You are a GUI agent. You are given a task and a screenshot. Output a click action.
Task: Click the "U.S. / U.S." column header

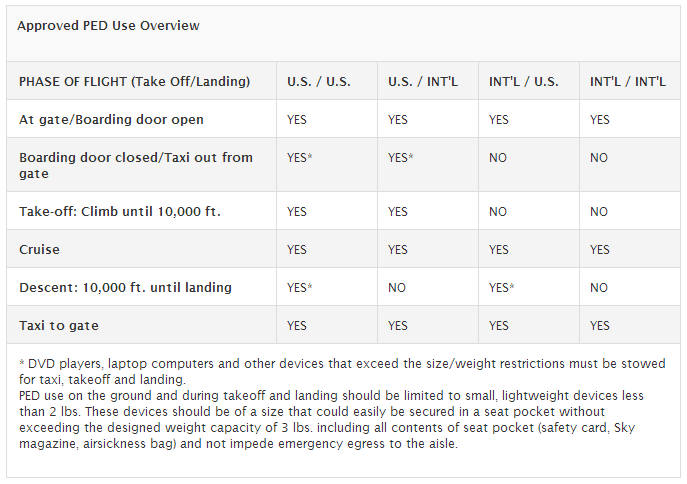(319, 81)
